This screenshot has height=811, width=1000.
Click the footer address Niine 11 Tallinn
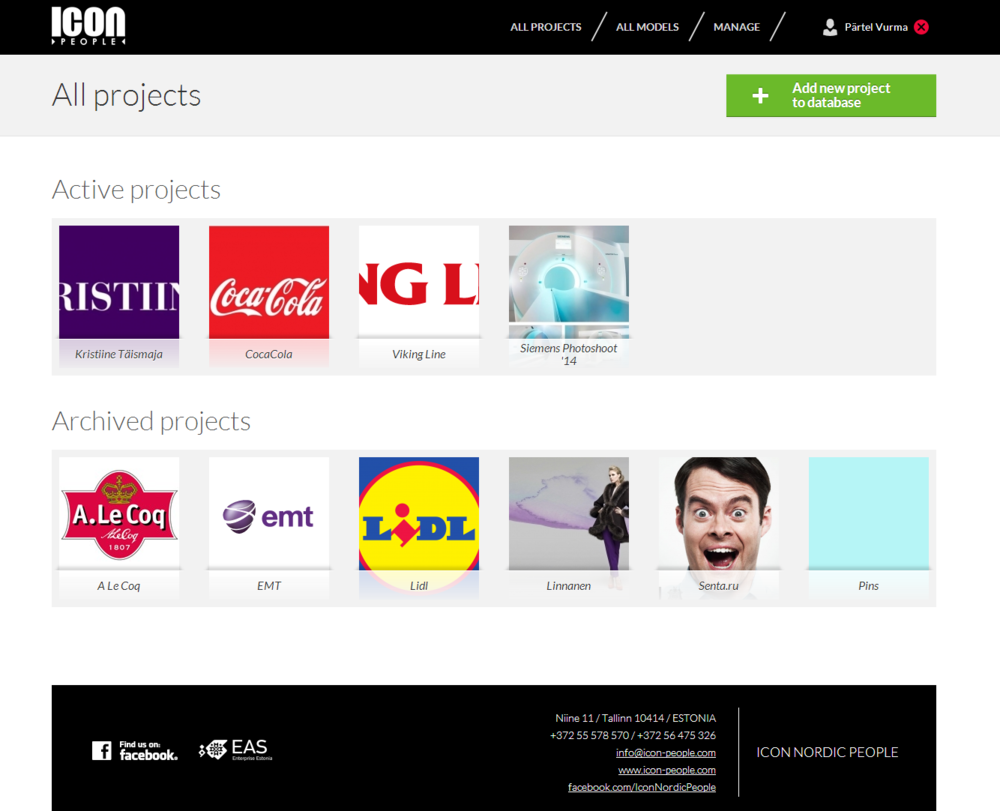(635, 719)
